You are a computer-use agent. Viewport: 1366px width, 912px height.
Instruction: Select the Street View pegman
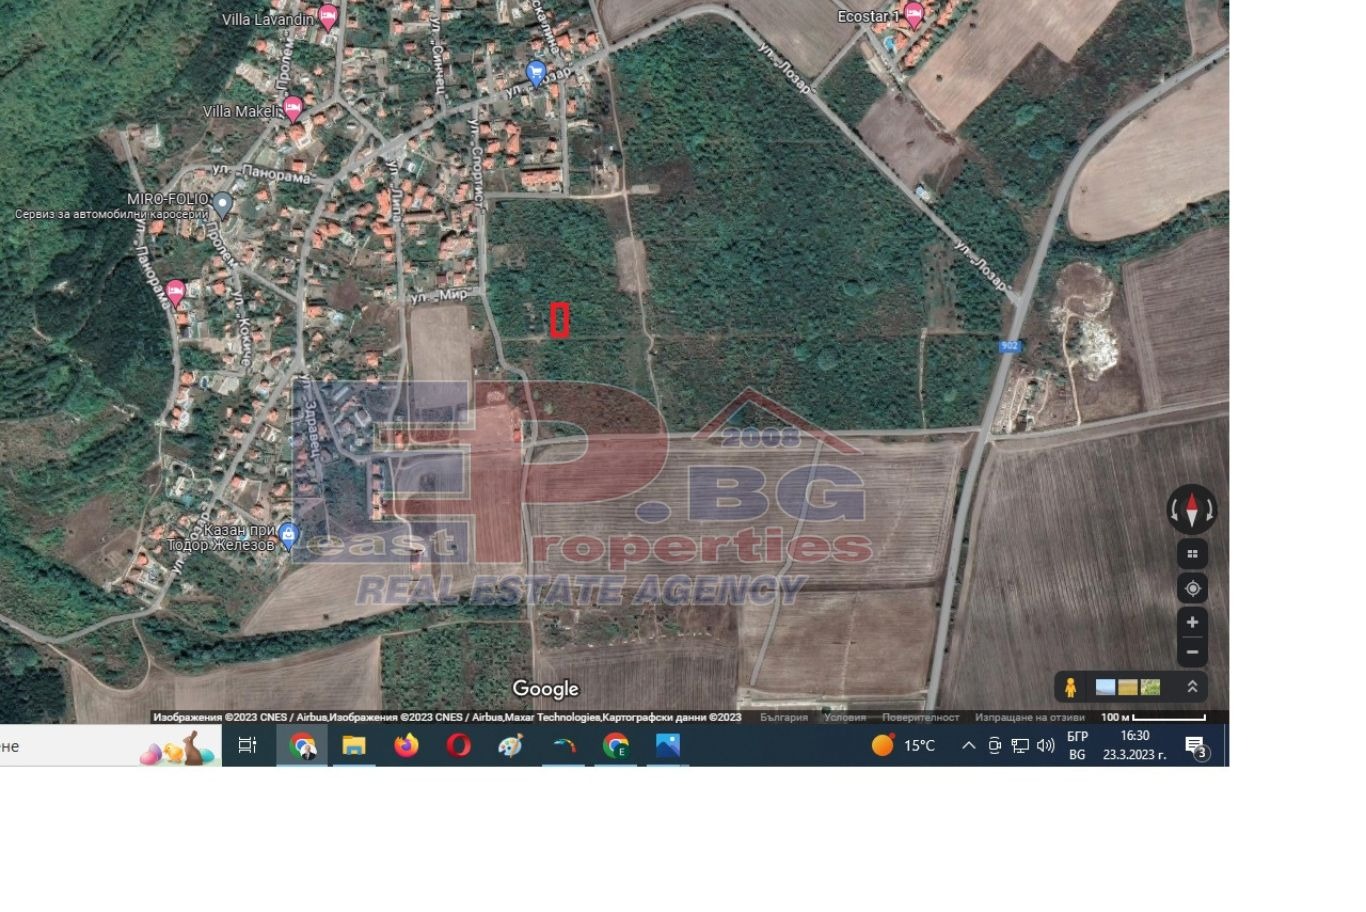1070,687
